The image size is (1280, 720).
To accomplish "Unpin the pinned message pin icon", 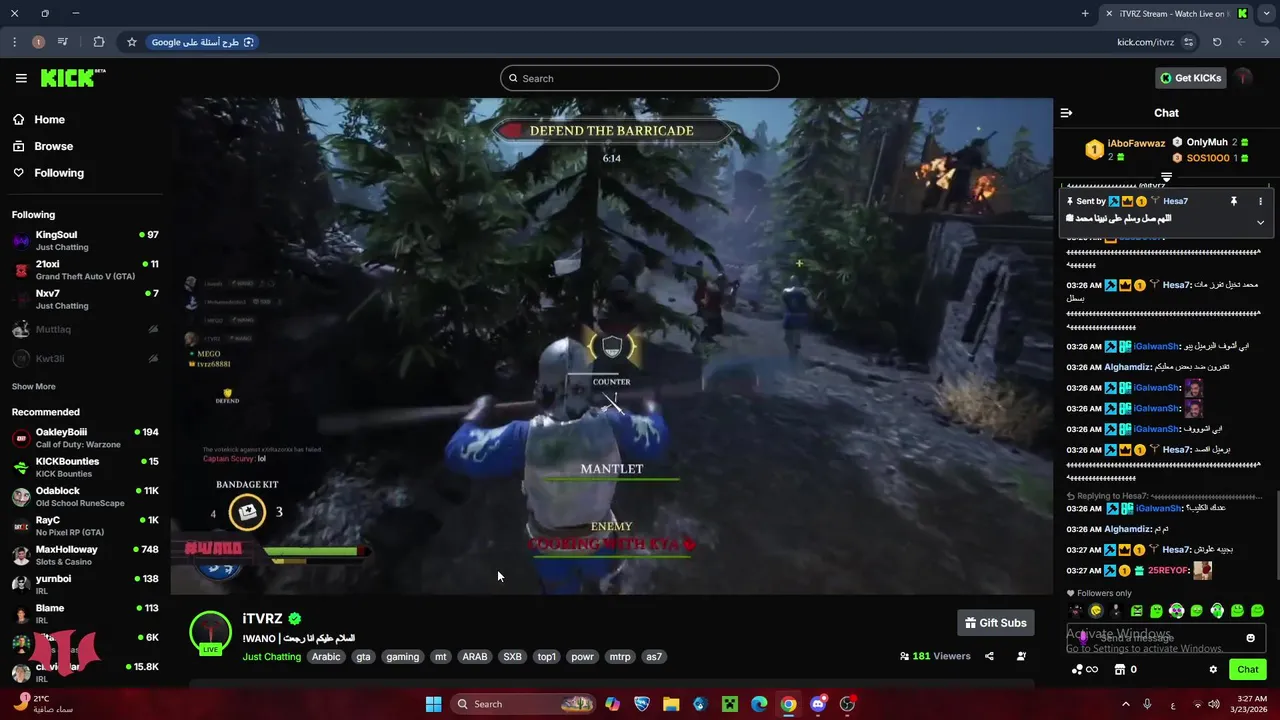I will point(1233,201).
